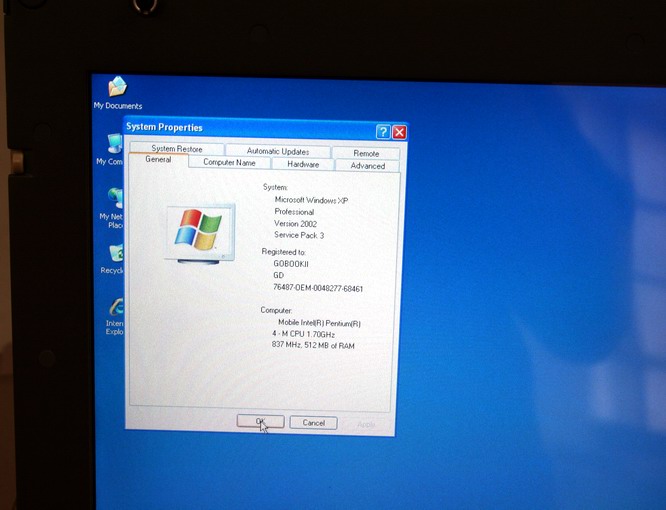
Task: Close the System Properties dialog
Action: pyautogui.click(x=399, y=132)
